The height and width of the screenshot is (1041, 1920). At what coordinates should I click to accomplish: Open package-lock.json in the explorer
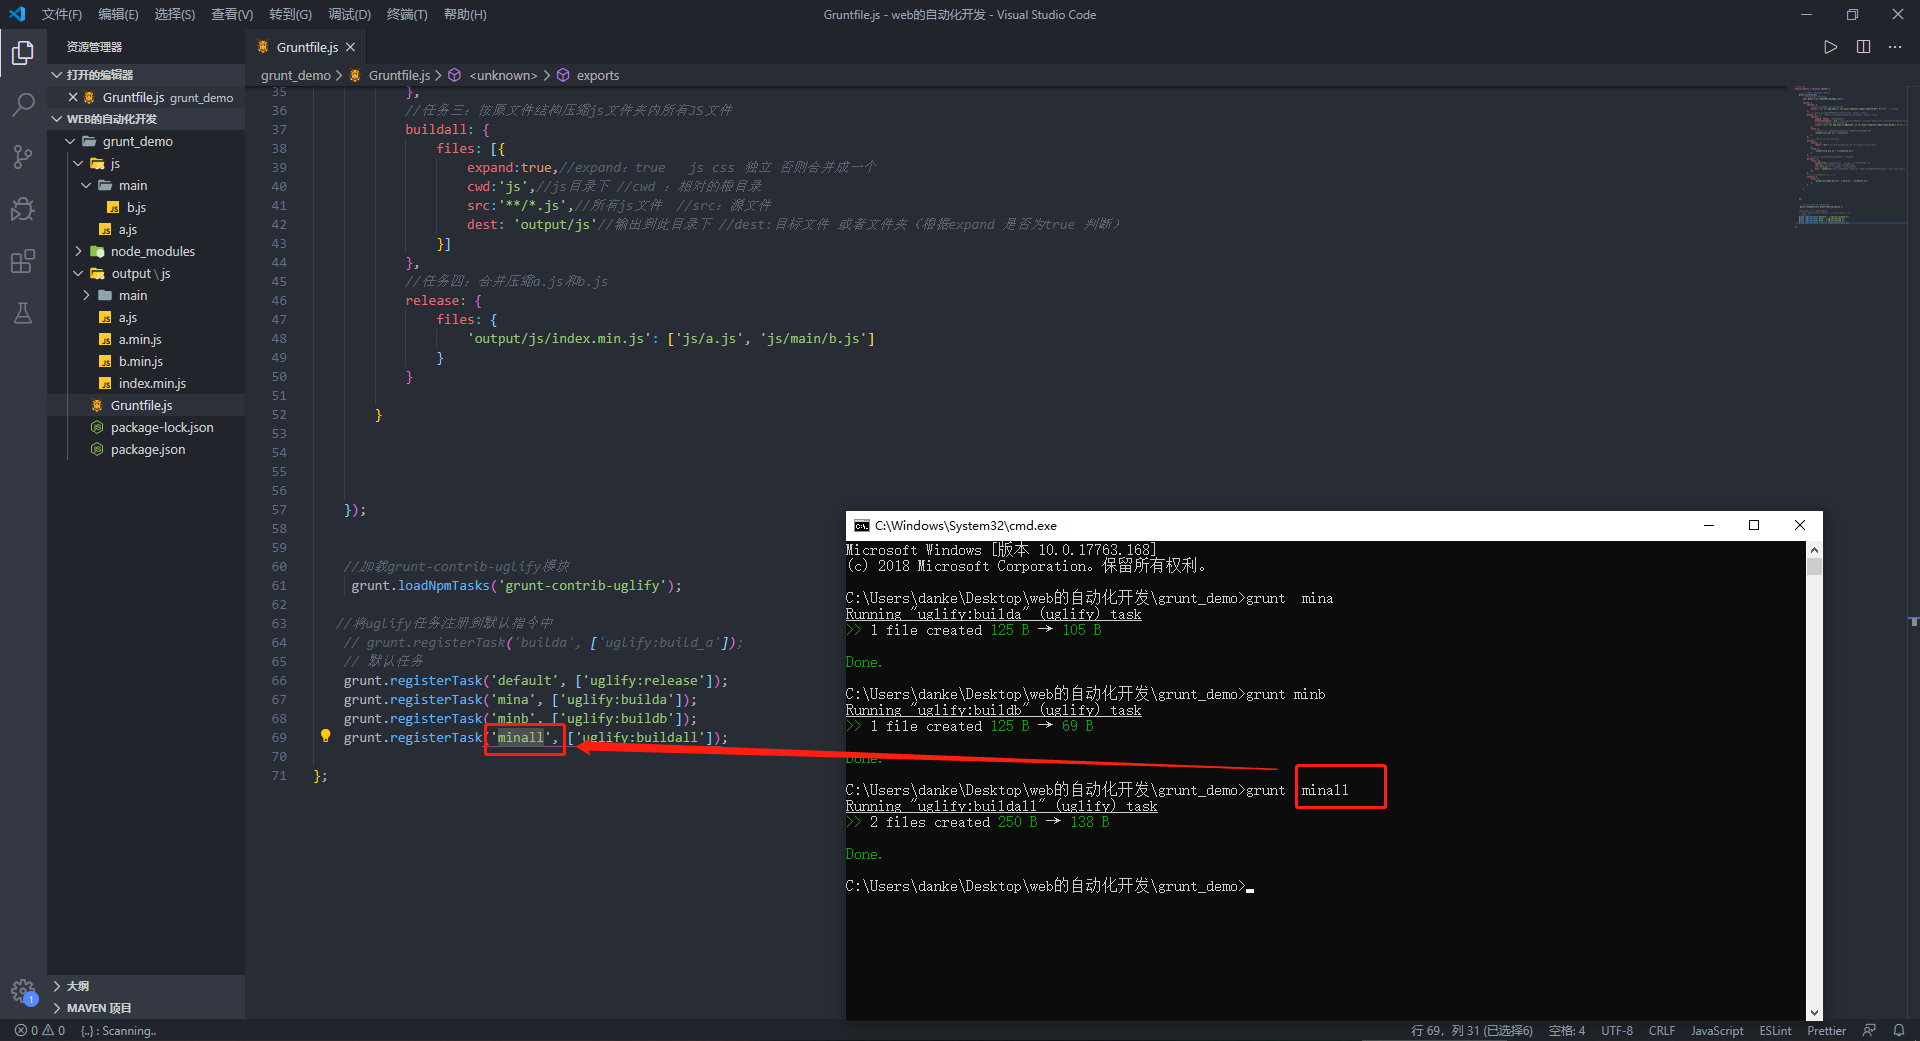click(146, 427)
